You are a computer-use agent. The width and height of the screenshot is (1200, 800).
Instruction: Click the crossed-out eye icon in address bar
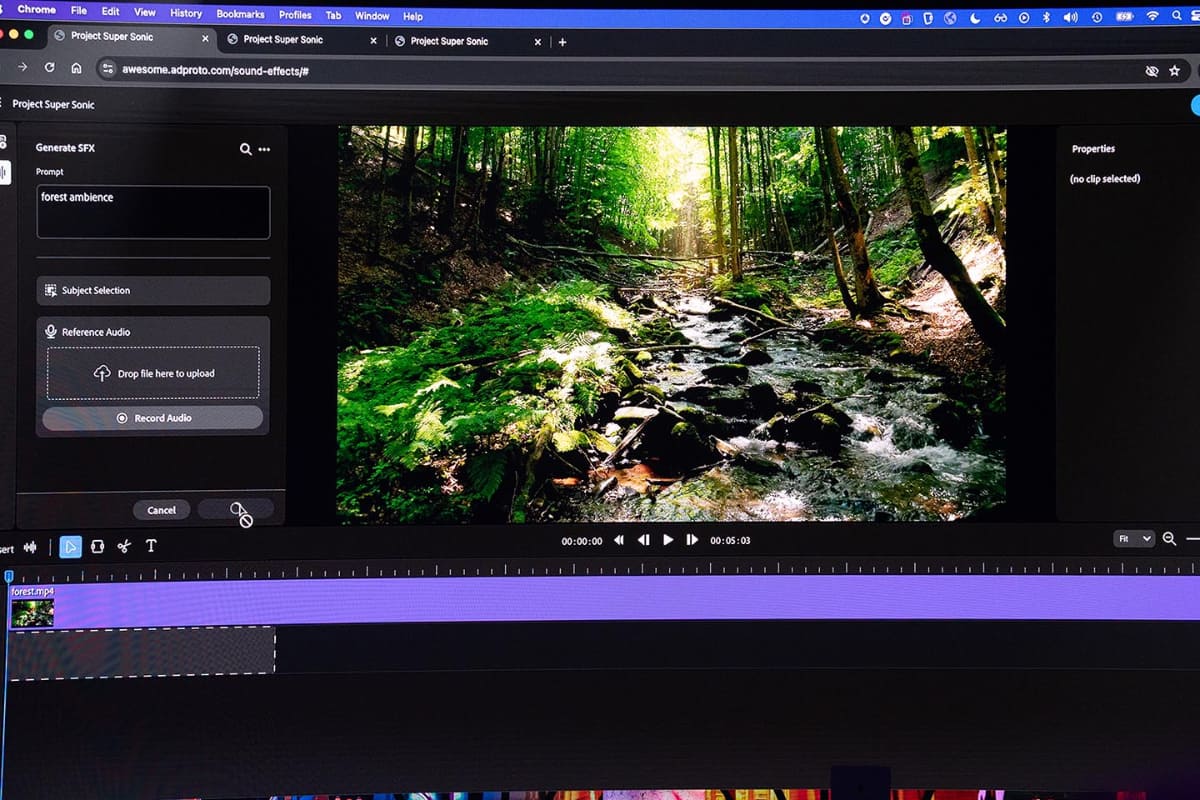pos(1151,71)
